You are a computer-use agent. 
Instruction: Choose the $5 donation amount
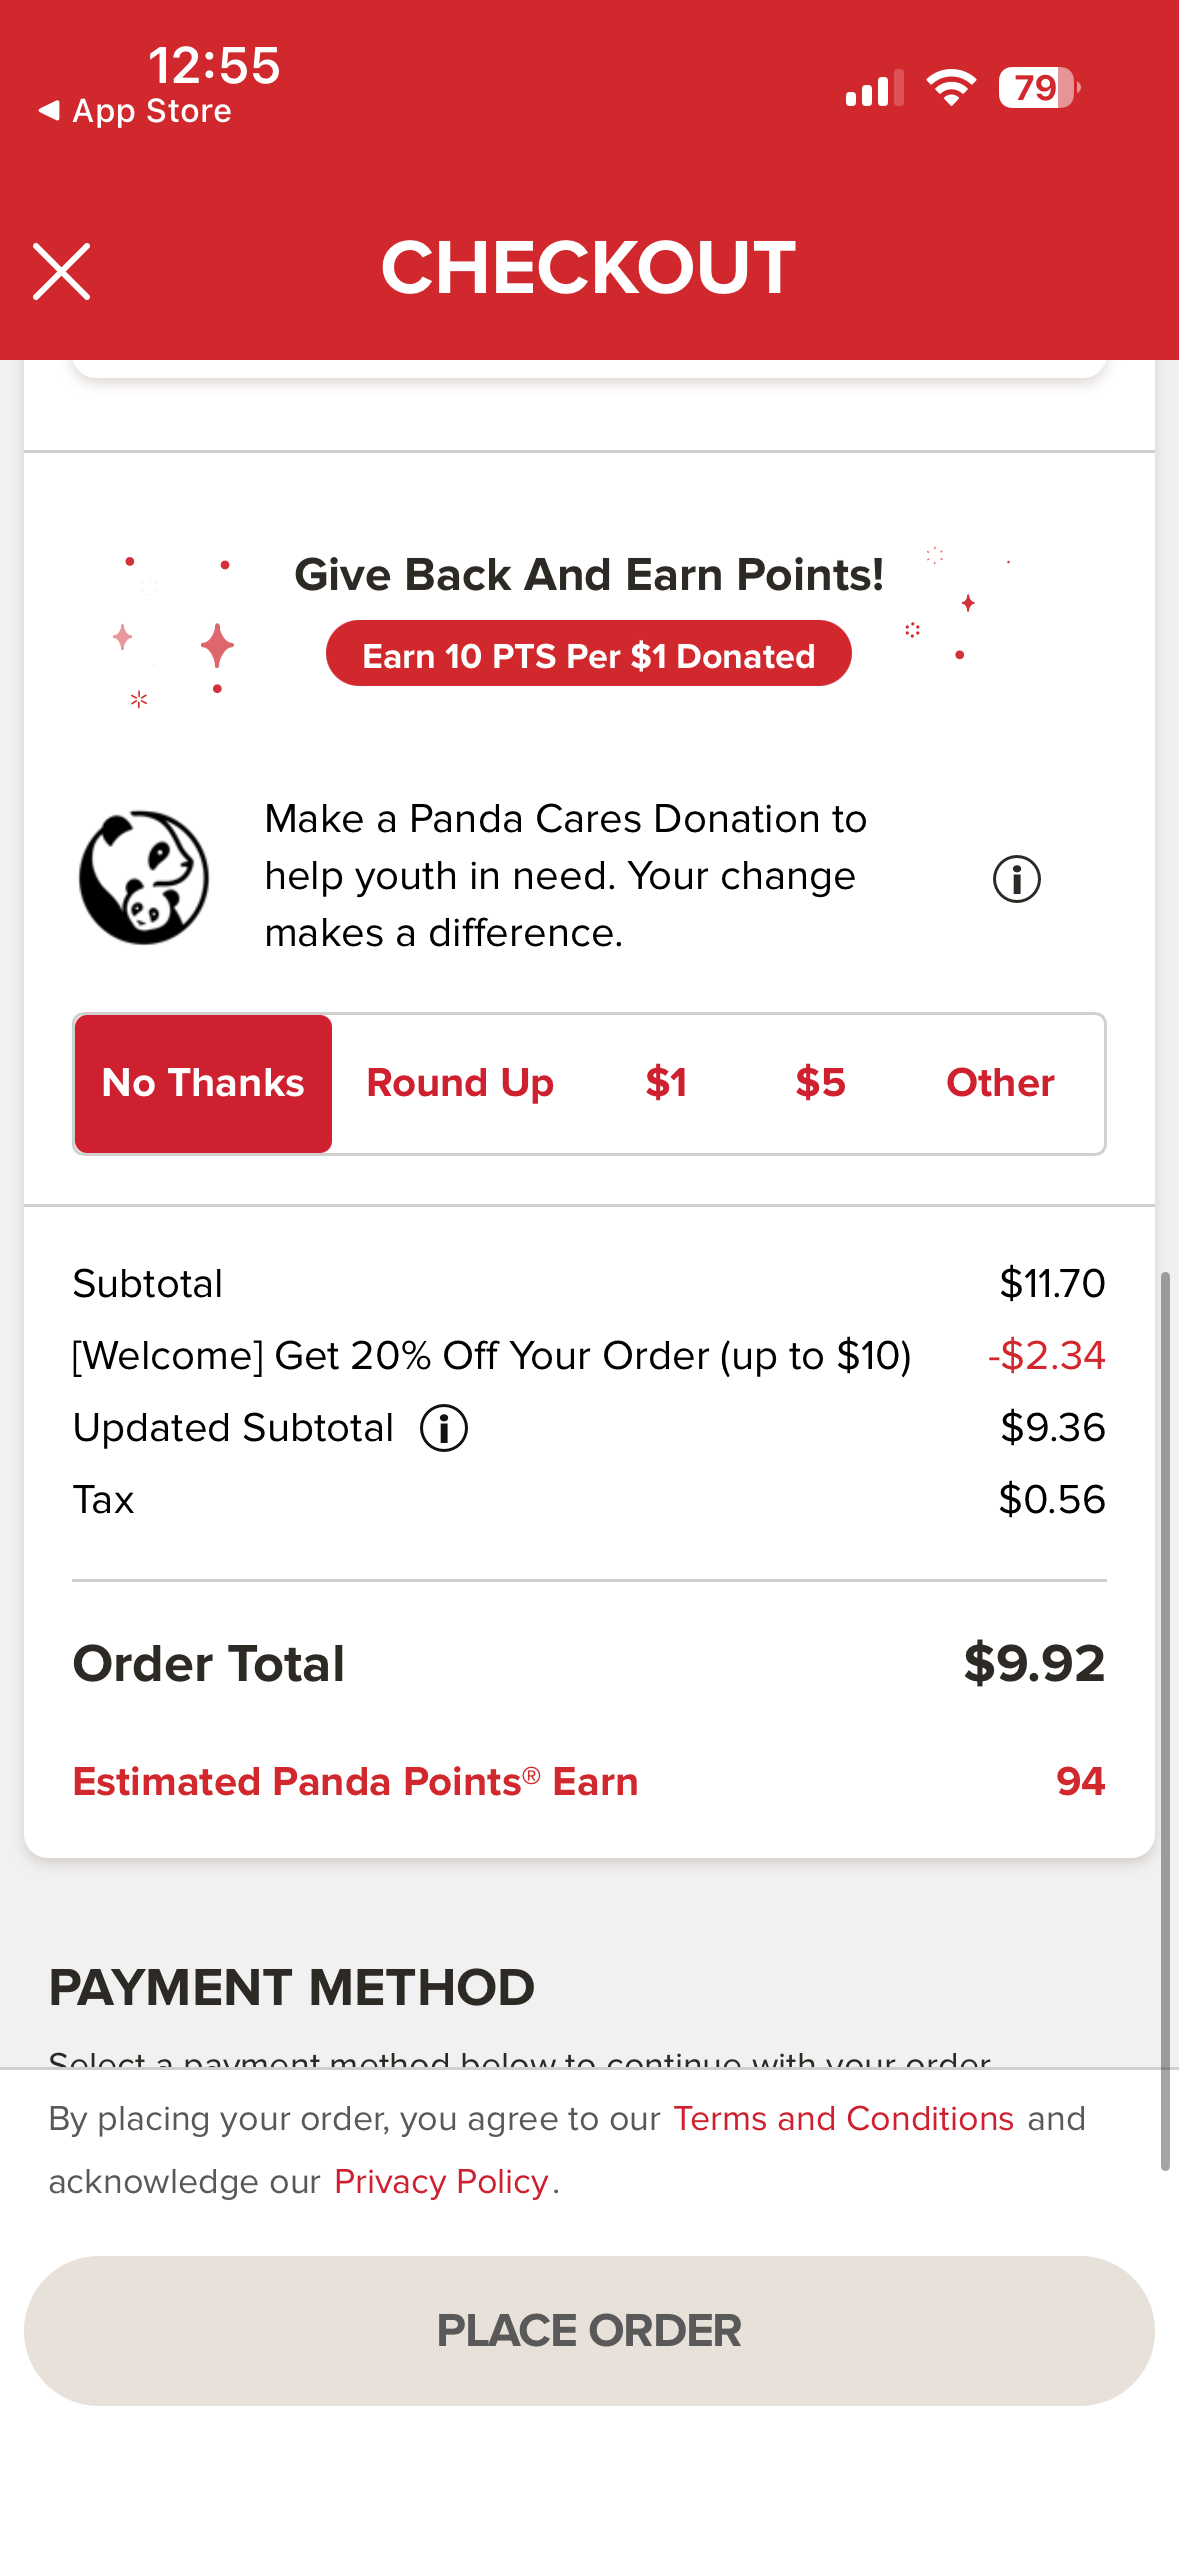(x=820, y=1083)
